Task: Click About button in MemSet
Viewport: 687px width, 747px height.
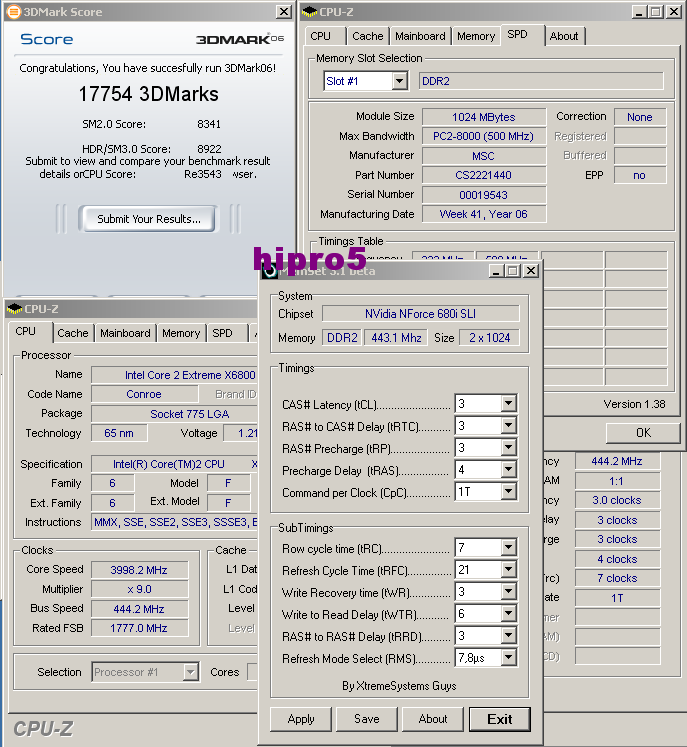Action: (433, 719)
